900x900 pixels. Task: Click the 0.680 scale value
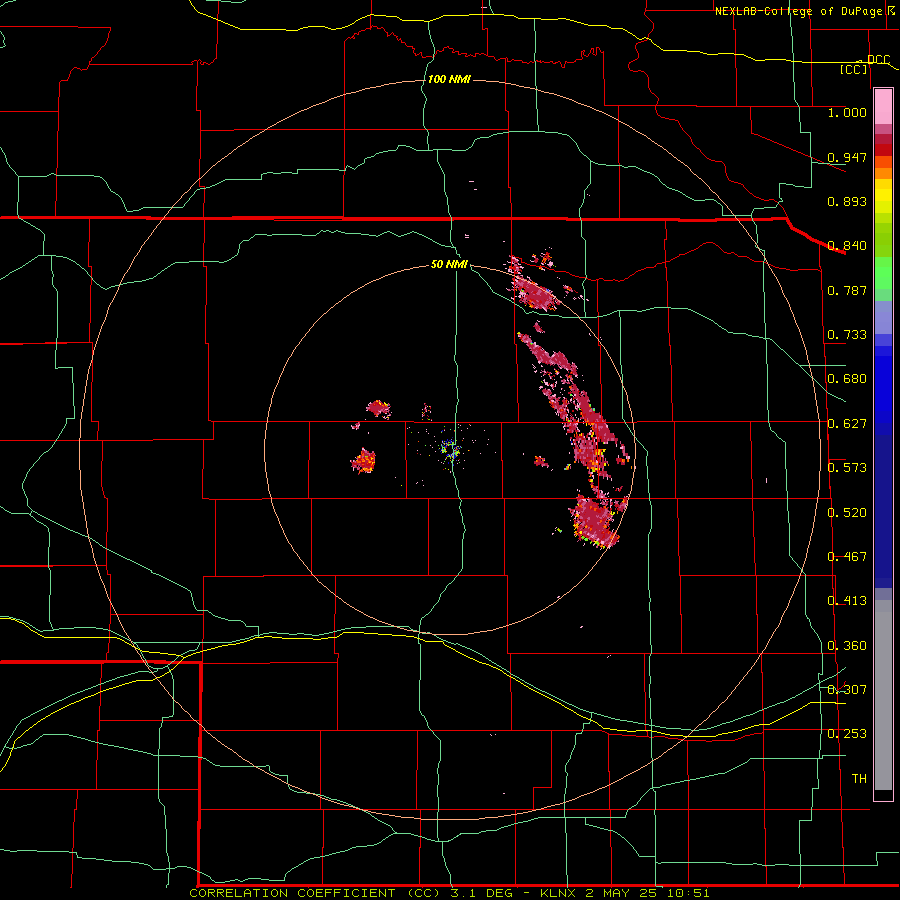click(x=847, y=379)
